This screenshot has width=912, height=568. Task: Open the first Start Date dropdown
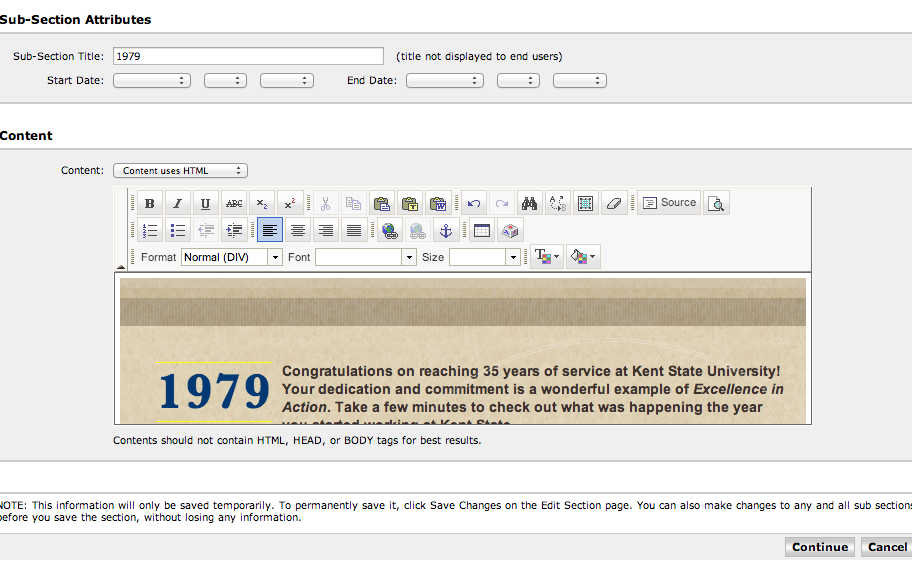coord(152,81)
